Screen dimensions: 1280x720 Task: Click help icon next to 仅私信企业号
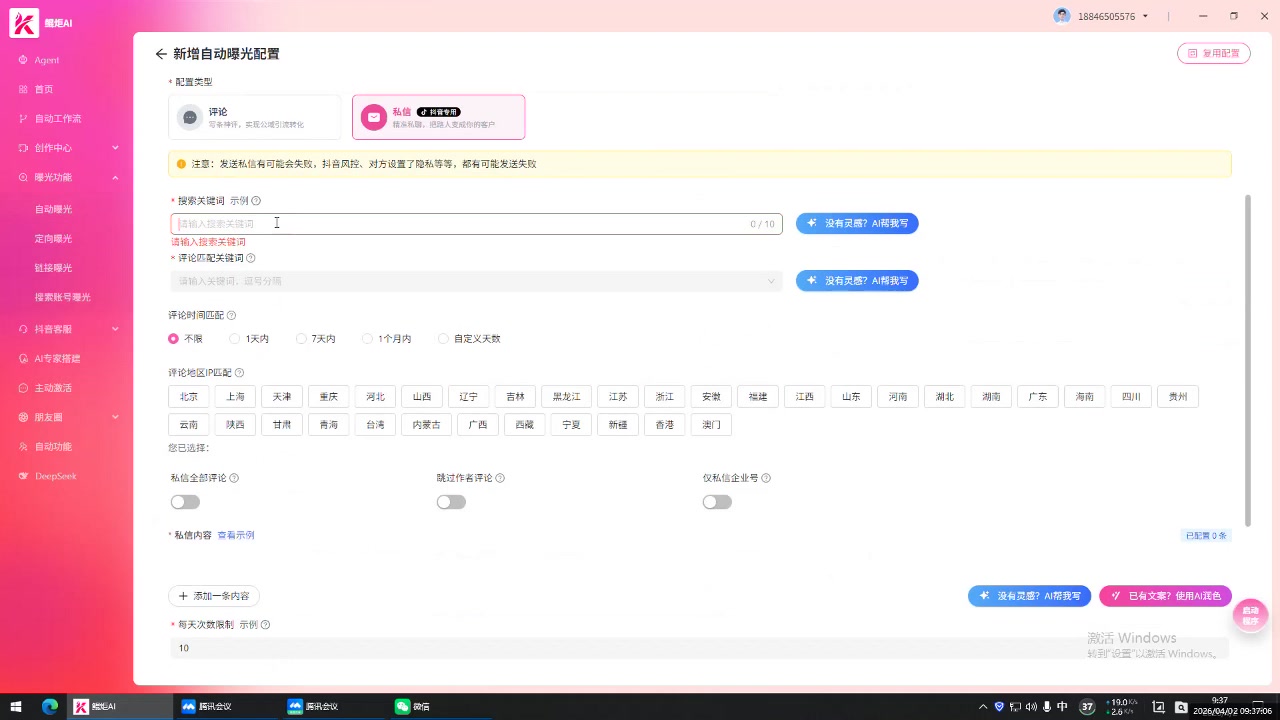coord(766,478)
